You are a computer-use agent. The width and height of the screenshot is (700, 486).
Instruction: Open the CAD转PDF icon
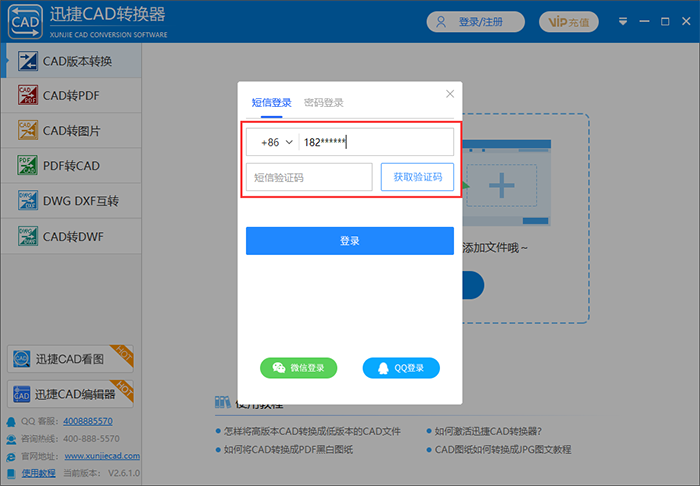[27, 95]
